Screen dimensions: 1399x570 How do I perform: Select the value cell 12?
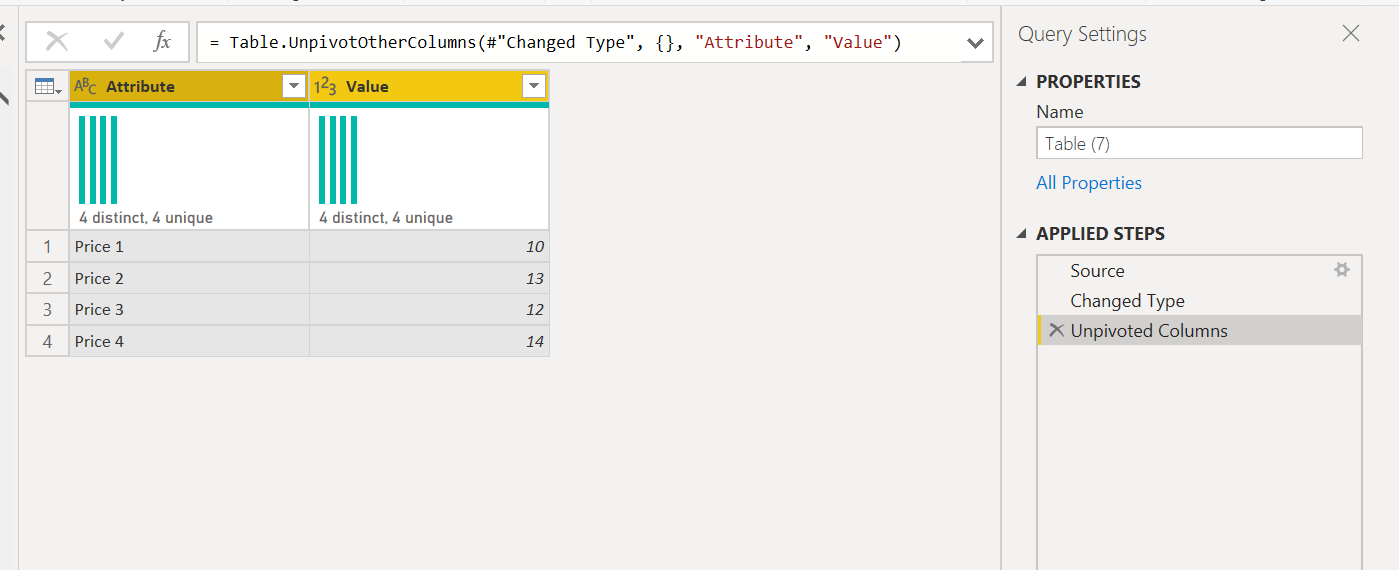(x=429, y=310)
